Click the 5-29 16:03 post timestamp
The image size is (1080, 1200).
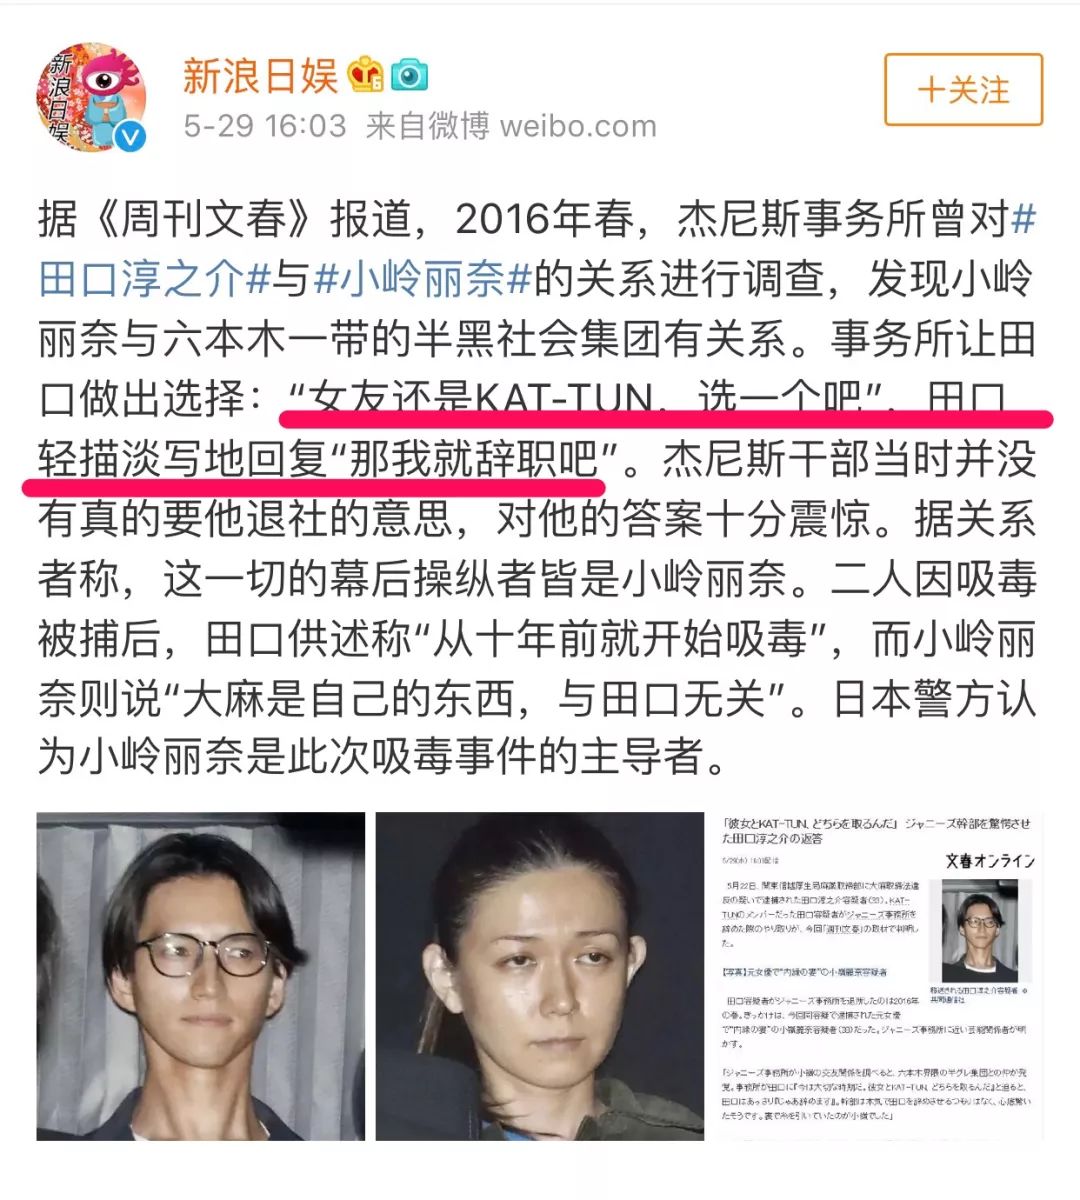coord(264,126)
